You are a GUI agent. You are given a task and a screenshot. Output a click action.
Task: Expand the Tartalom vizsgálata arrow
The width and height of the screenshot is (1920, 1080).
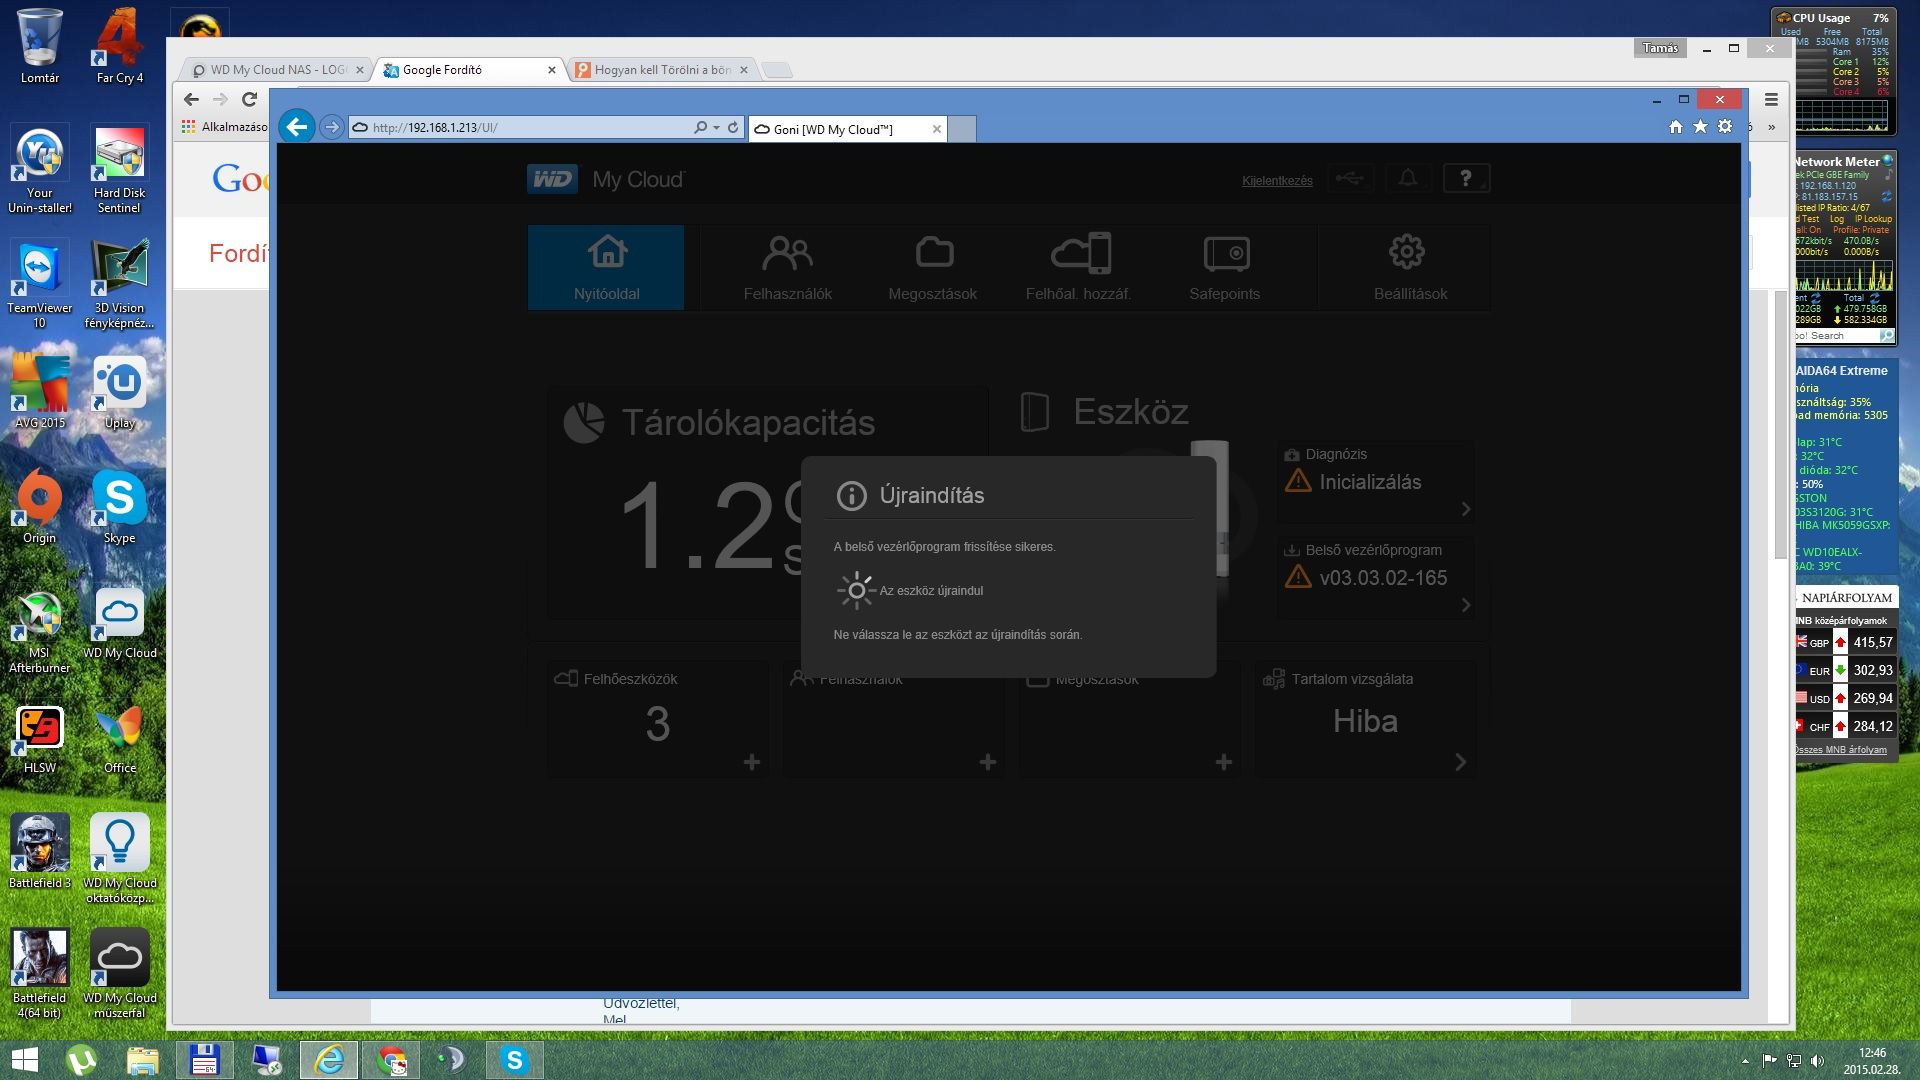pos(1460,762)
